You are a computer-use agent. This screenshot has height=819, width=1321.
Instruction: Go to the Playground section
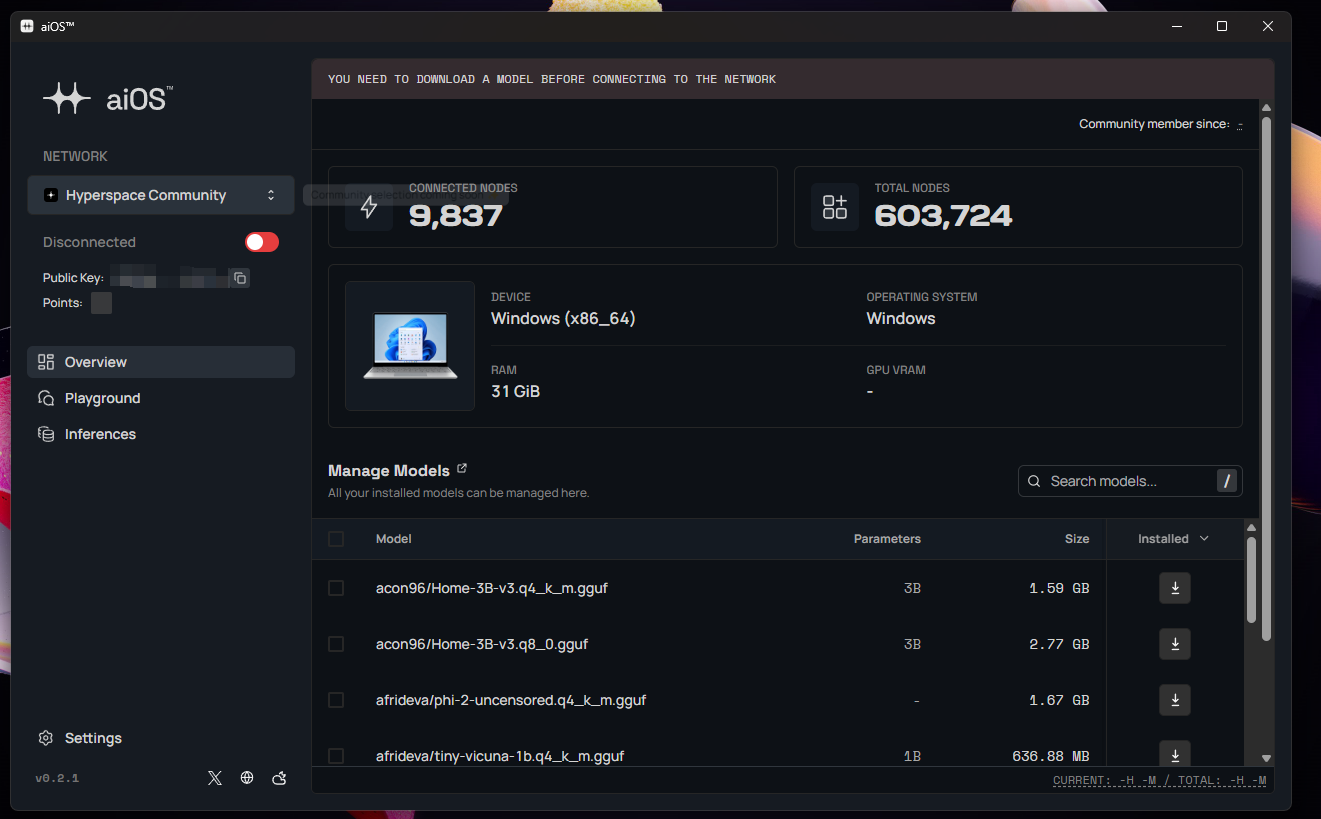point(102,398)
